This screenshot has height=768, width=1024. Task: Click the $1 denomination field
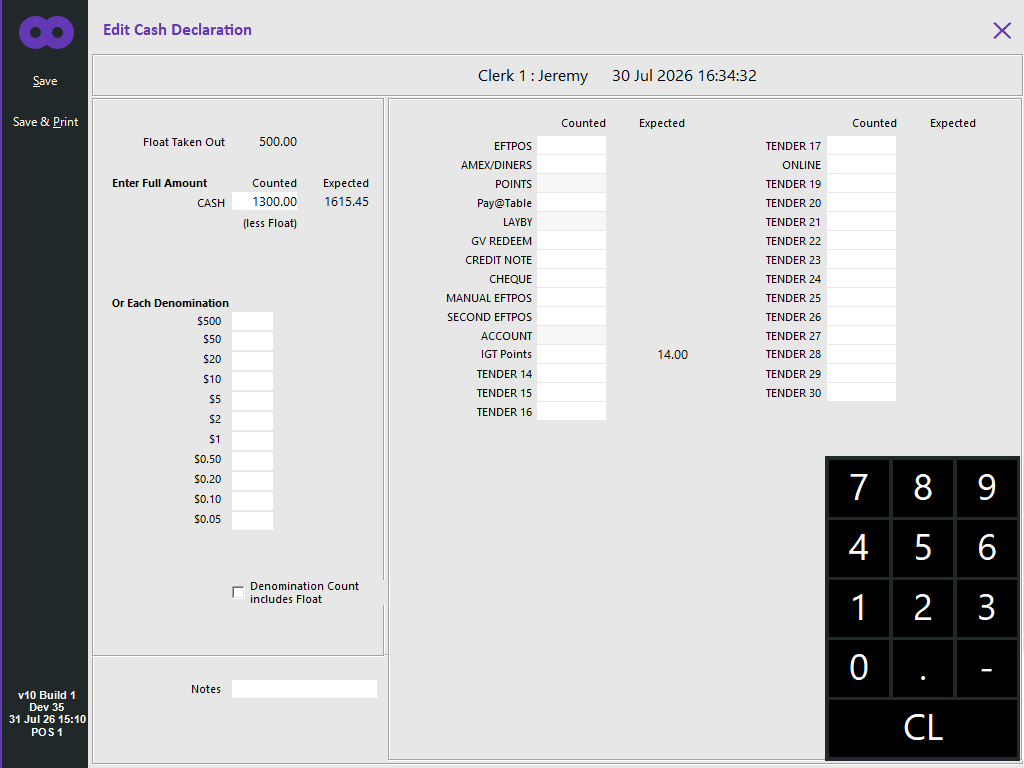point(252,440)
